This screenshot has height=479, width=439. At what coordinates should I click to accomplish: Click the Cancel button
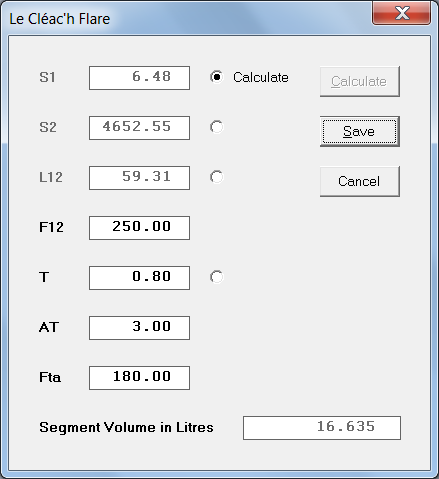[360, 182]
